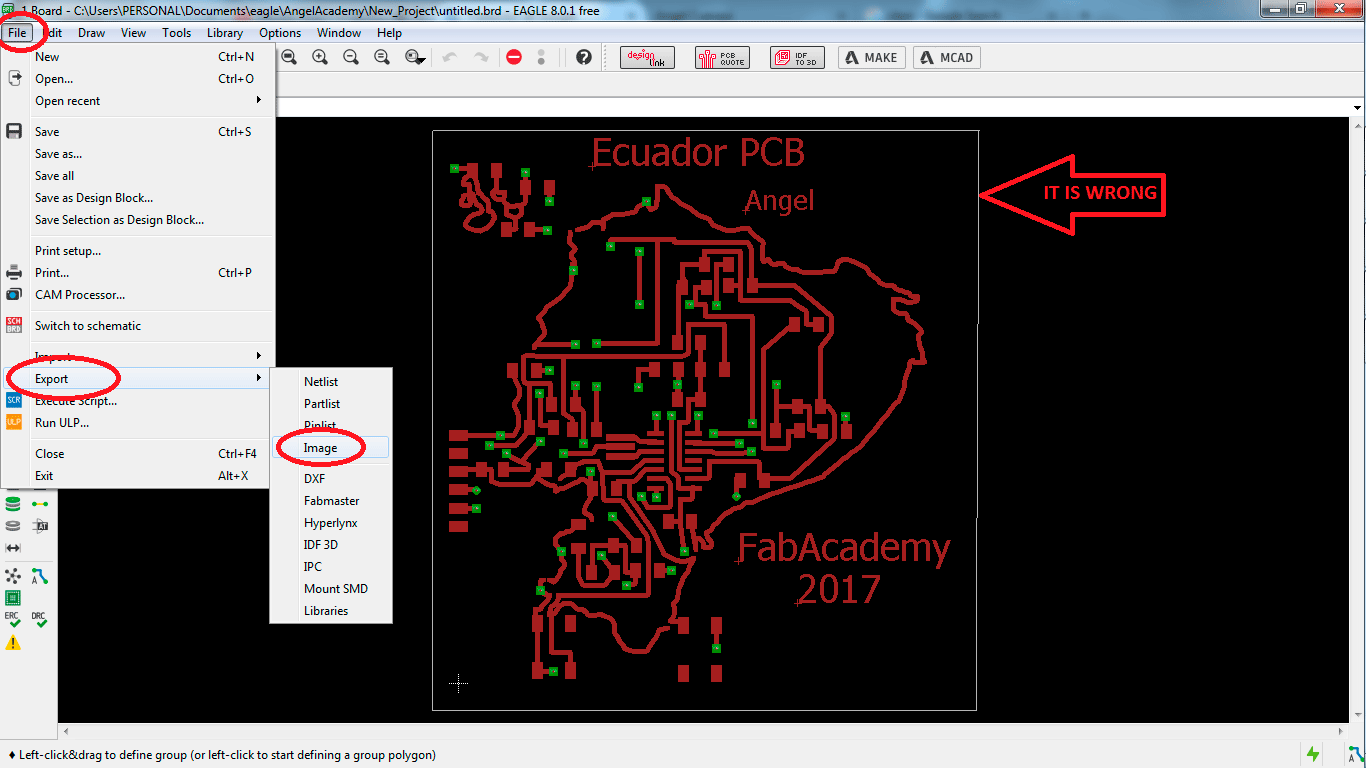This screenshot has height=768, width=1366.
Task: Select Image in Export submenu
Action: (331, 447)
